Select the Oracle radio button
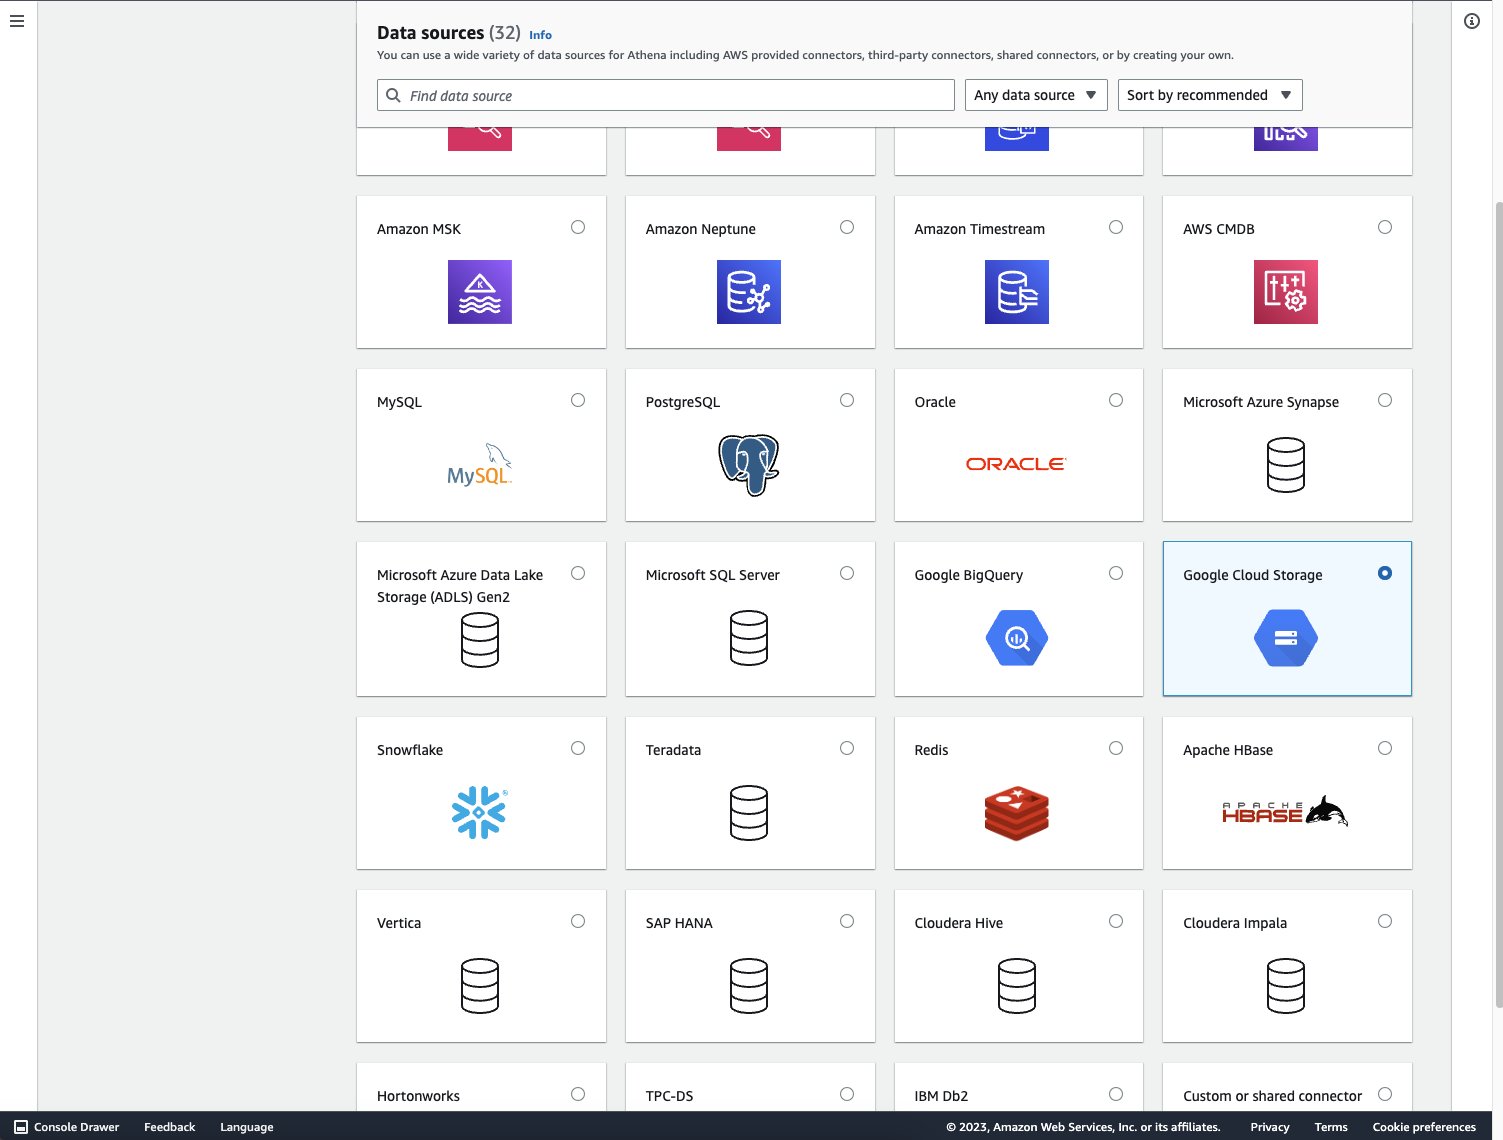Viewport: 1503px width, 1140px height. click(1116, 400)
